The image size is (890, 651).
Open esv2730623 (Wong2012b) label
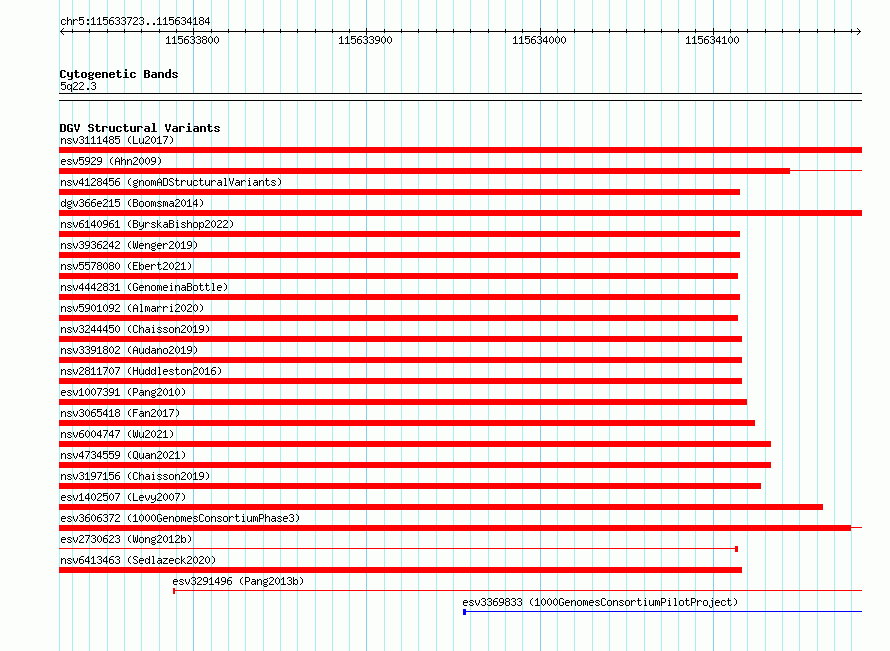pos(126,539)
